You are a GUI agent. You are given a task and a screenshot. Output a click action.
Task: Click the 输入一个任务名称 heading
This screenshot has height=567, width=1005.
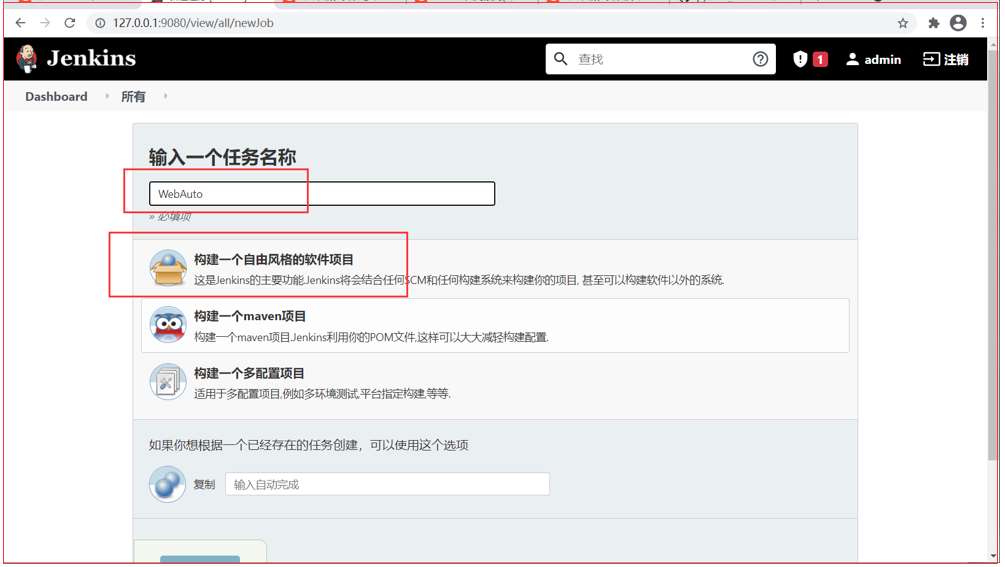222,157
